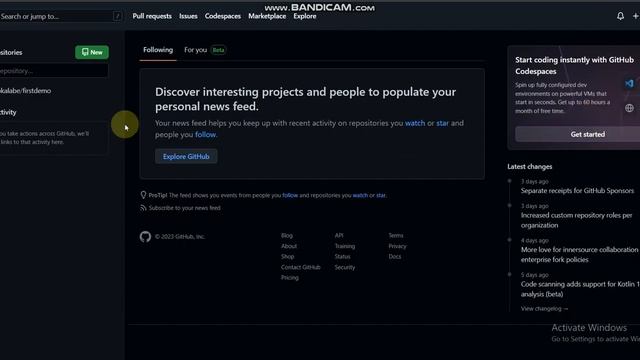Focus the Search or jump to field
The image size is (640, 360).
point(60,16)
